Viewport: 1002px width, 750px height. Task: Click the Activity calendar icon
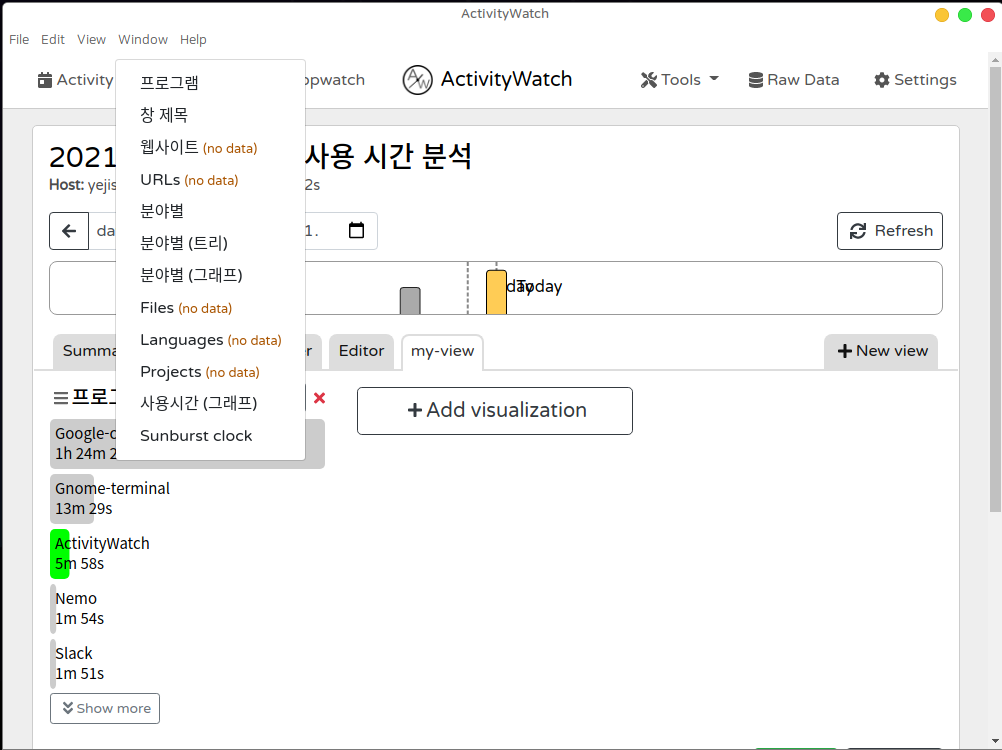pyautogui.click(x=45, y=80)
